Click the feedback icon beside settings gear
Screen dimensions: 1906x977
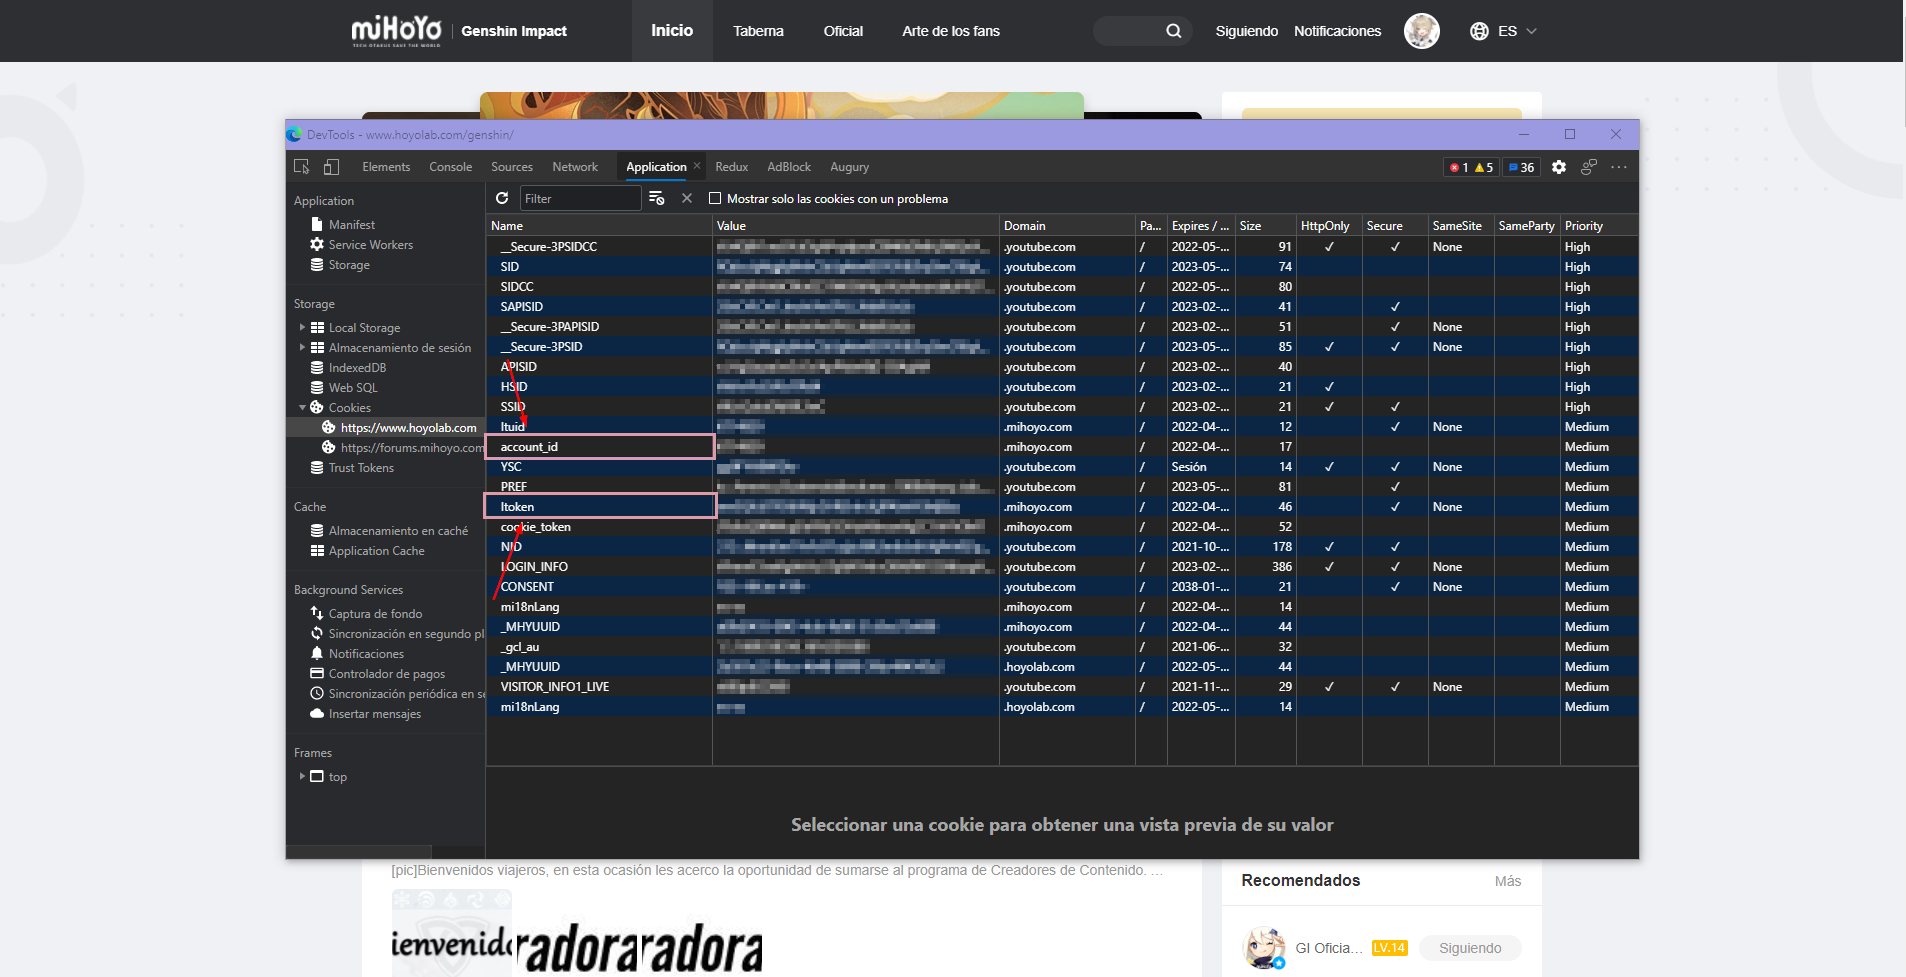coord(1589,167)
